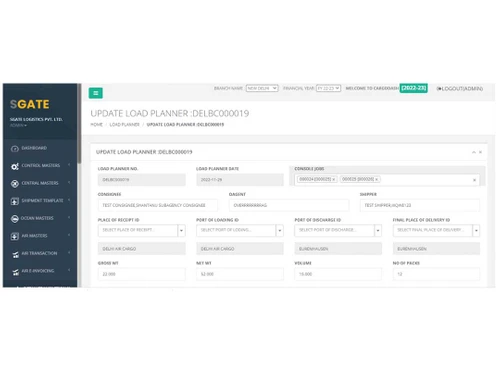
Task: Open Admin user dropdown under company name
Action: (x=18, y=125)
